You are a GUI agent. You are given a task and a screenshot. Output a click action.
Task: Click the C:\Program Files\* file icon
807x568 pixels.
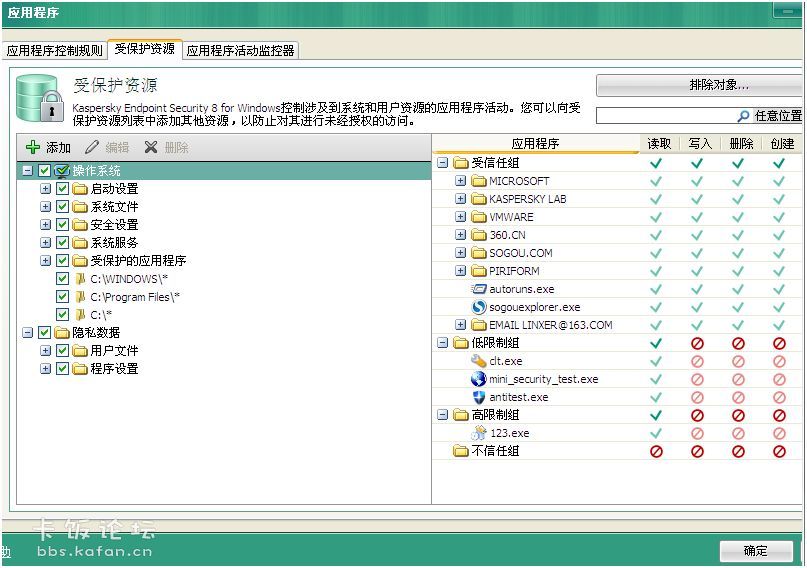[x=80, y=297]
